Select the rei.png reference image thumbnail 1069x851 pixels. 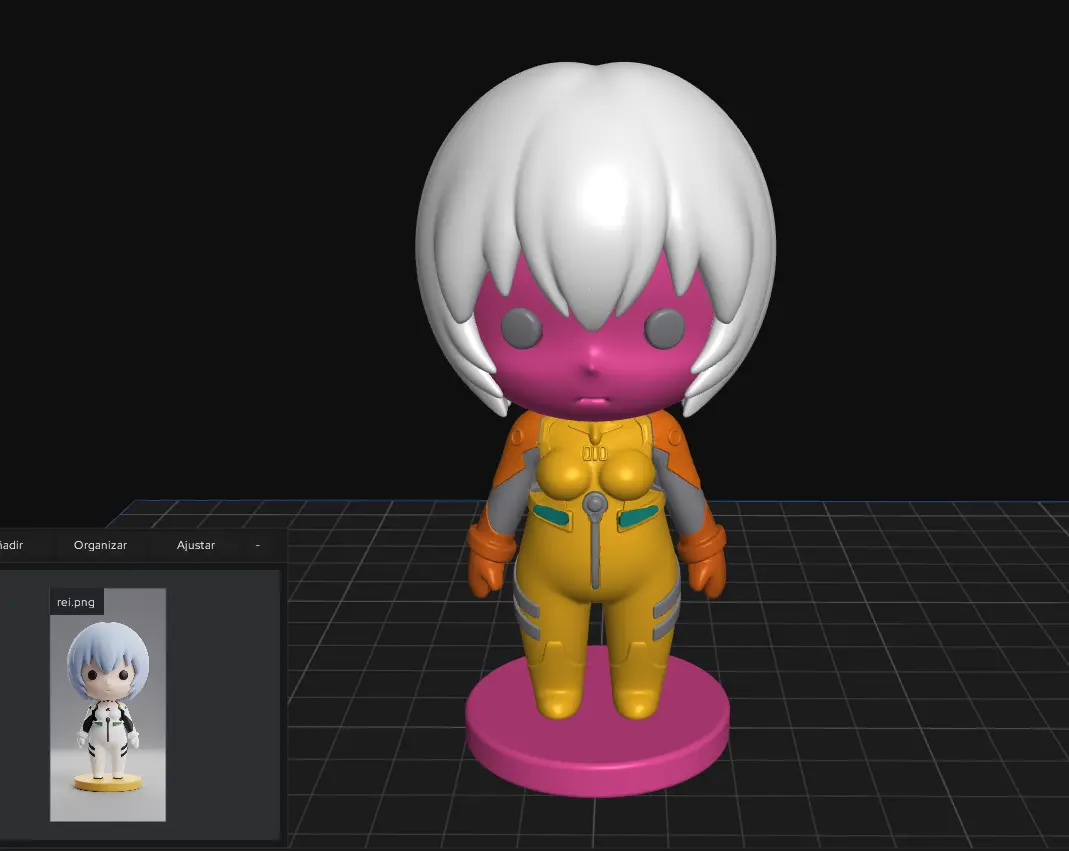point(108,705)
